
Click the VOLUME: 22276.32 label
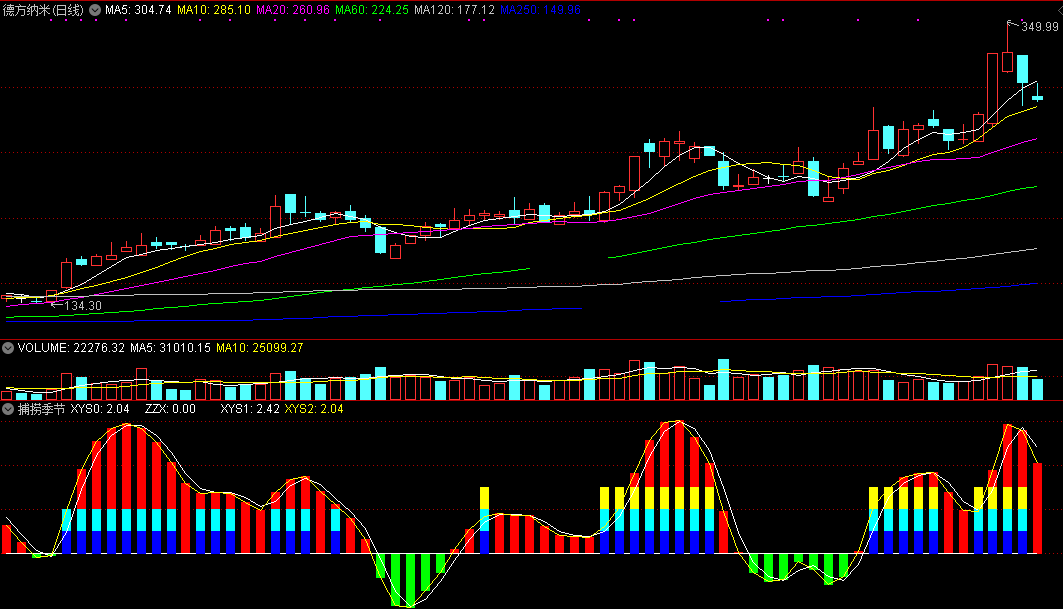(71, 348)
